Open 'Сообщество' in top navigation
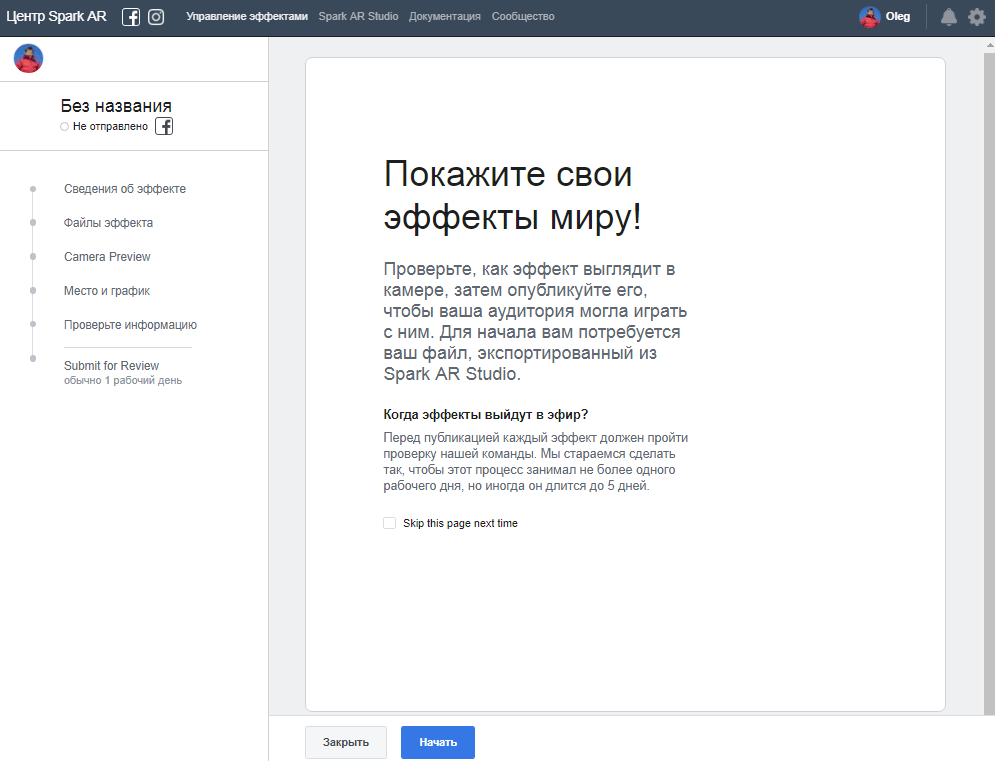 [x=523, y=17]
